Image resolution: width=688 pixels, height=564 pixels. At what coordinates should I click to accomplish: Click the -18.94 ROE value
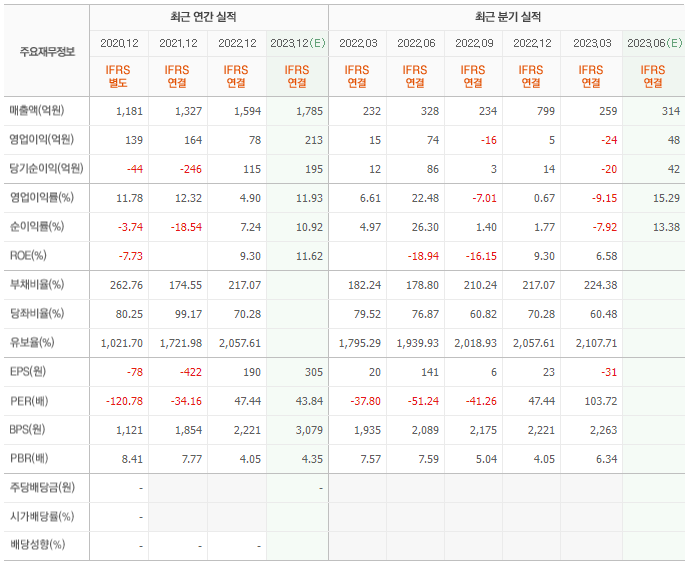pyautogui.click(x=423, y=256)
